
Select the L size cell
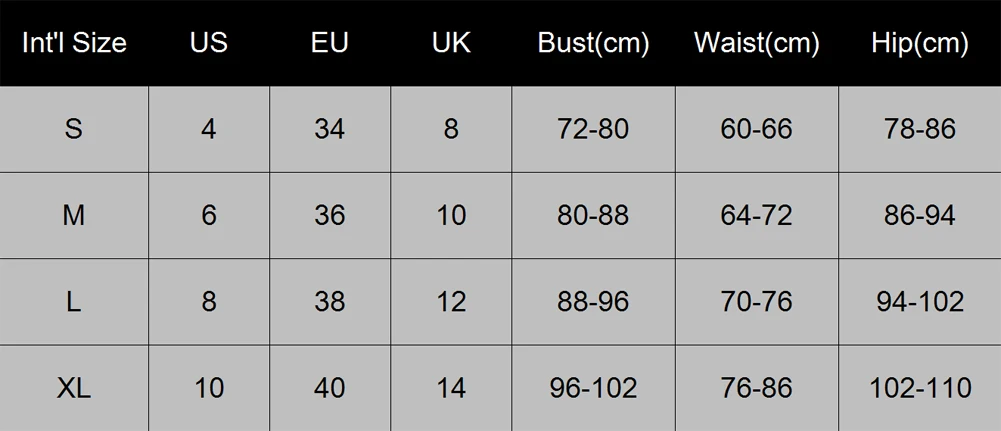tap(74, 301)
